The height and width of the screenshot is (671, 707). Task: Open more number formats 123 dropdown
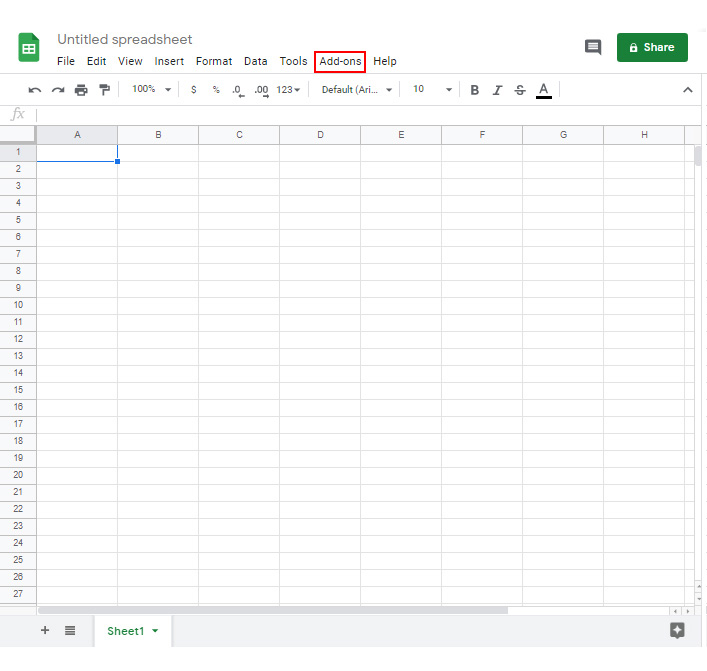tap(289, 90)
